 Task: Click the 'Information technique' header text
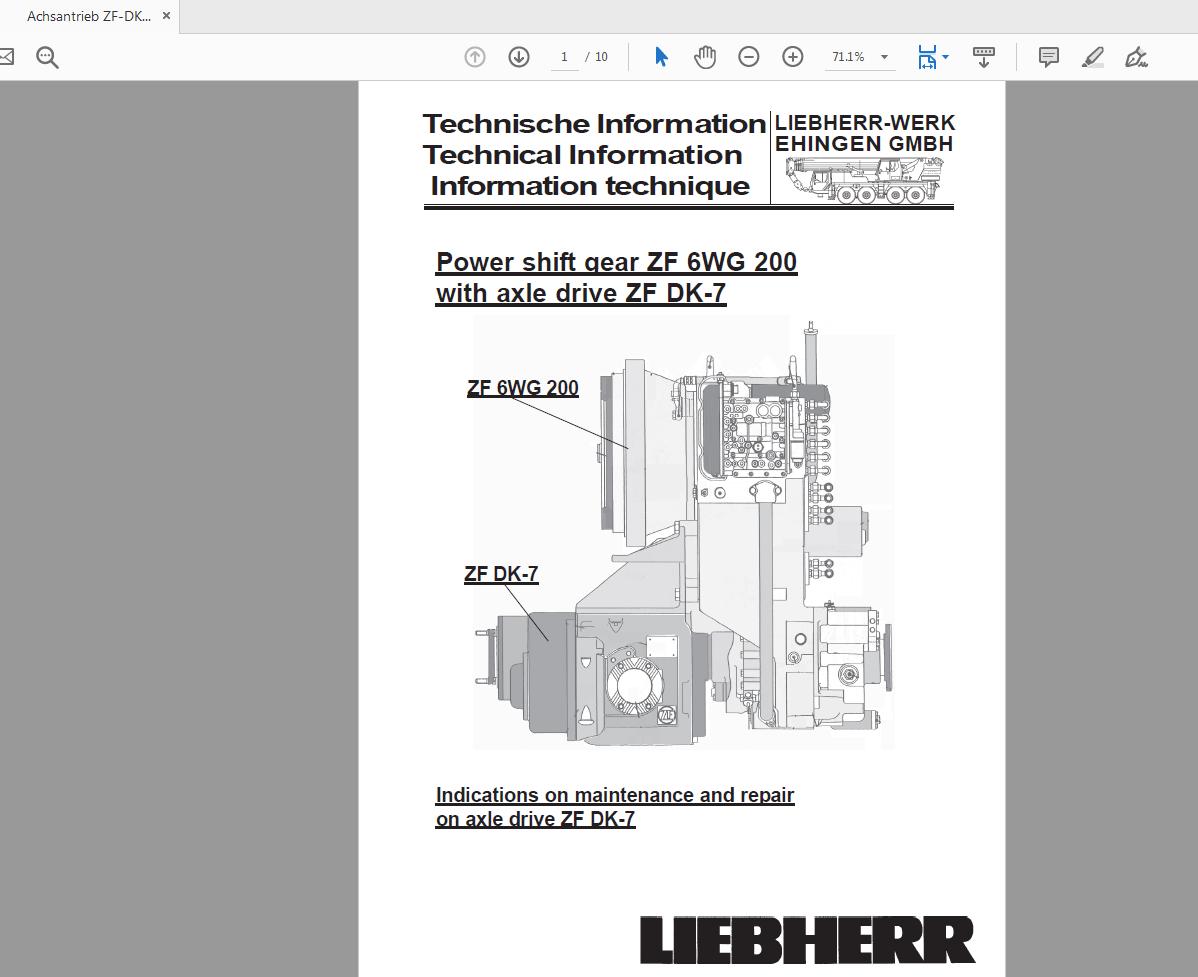click(x=590, y=186)
